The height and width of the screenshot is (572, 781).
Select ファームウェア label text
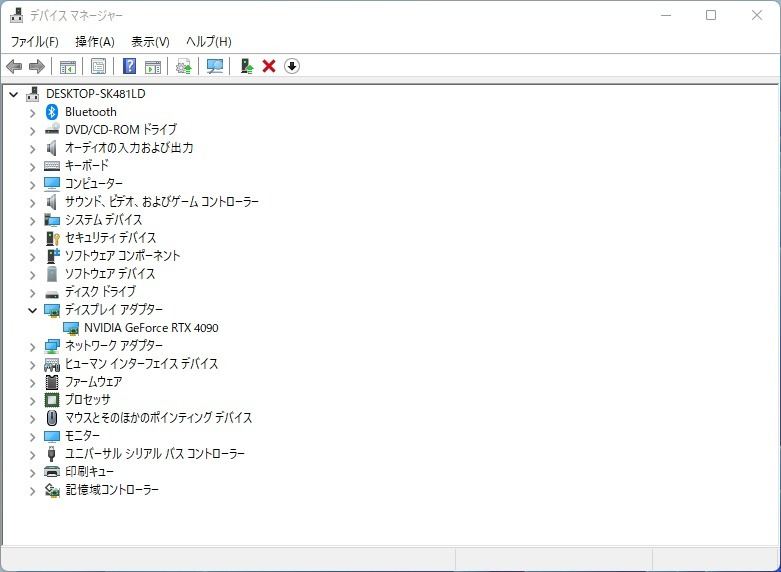(x=94, y=382)
